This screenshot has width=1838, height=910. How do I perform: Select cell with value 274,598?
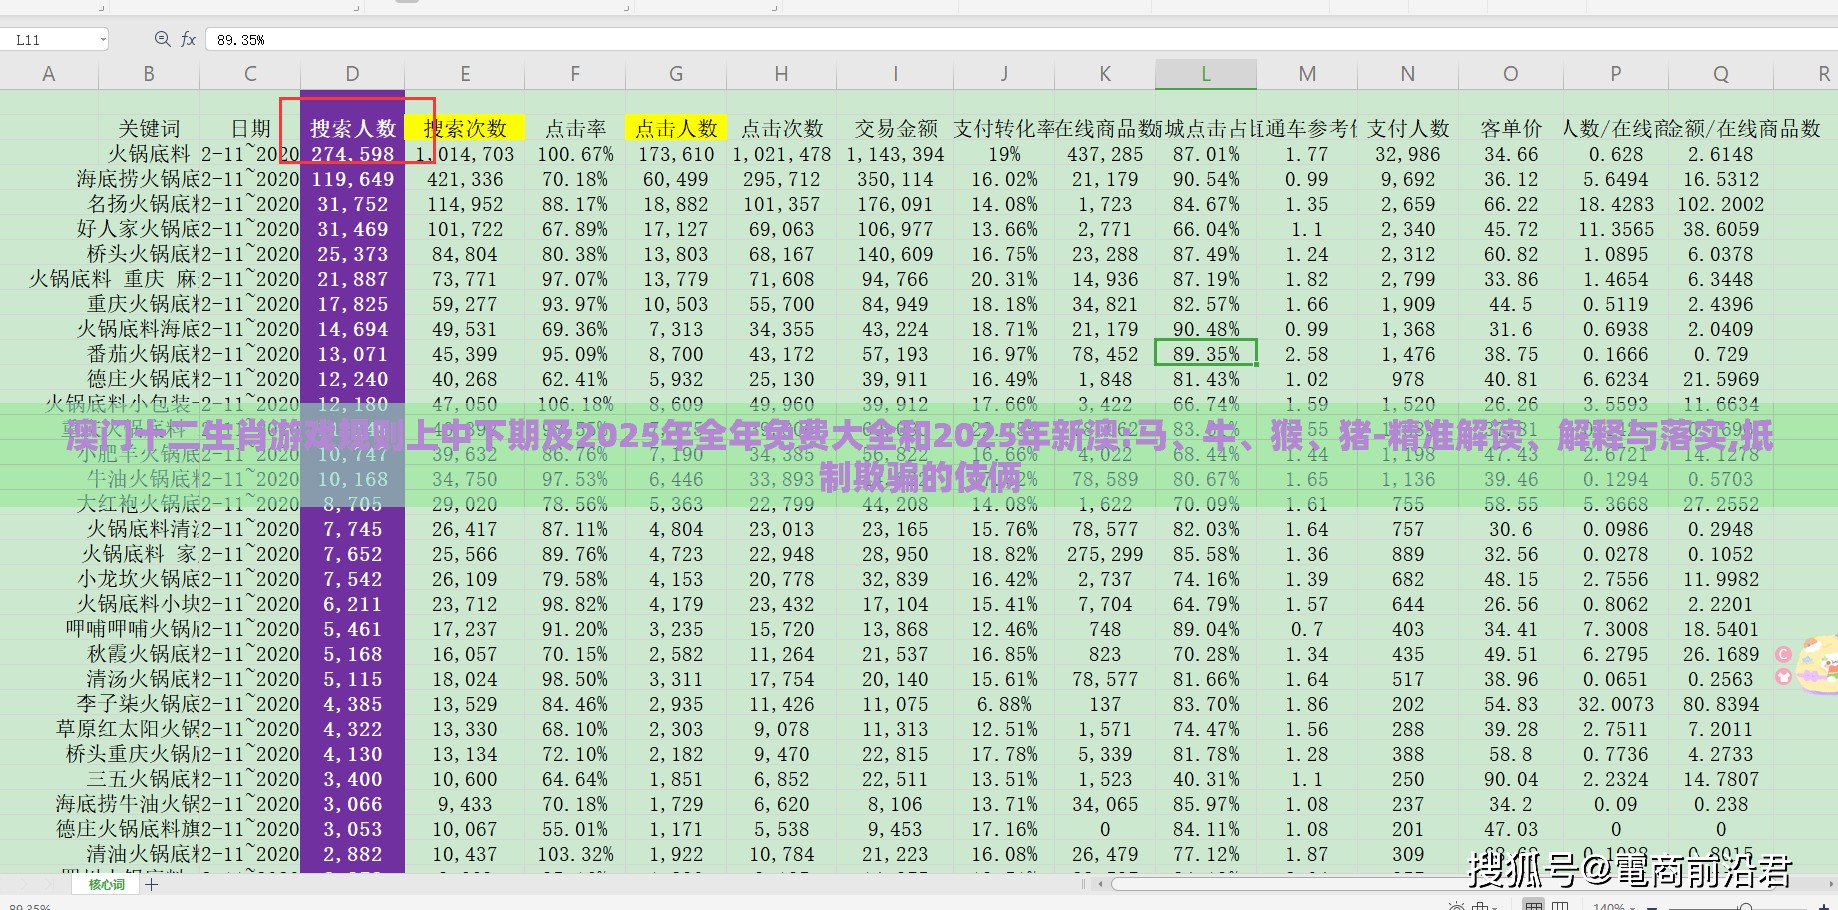coord(352,154)
